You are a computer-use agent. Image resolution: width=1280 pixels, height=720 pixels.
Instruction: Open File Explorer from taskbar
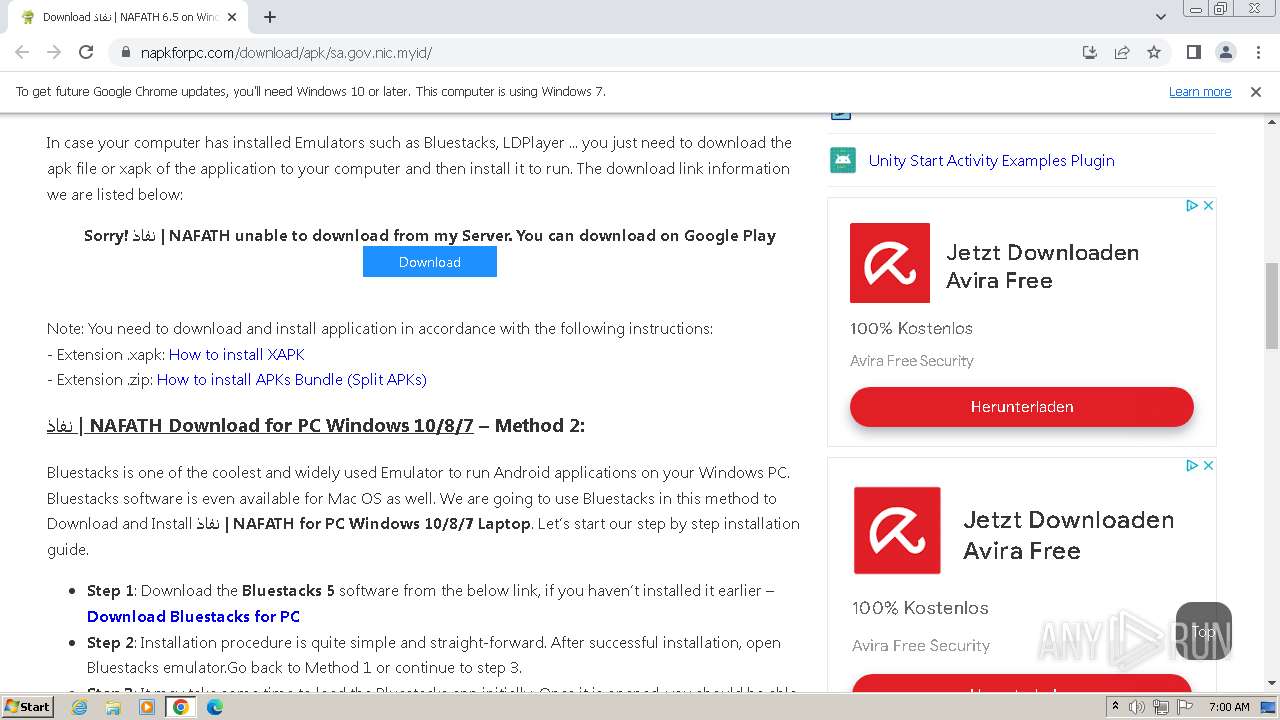pos(113,707)
